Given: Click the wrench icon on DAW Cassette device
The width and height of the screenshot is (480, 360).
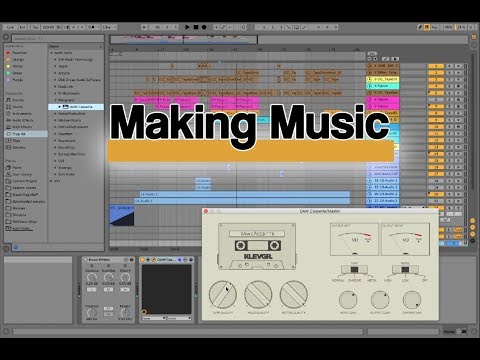Looking at the screenshot, I should point(153,259).
